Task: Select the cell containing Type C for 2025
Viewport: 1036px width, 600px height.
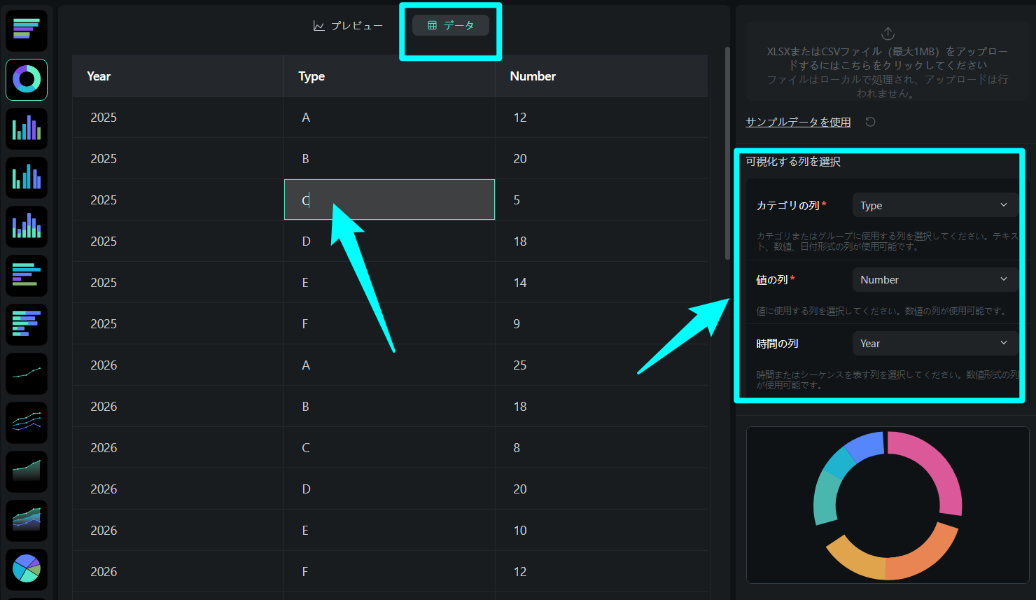Action: point(390,199)
